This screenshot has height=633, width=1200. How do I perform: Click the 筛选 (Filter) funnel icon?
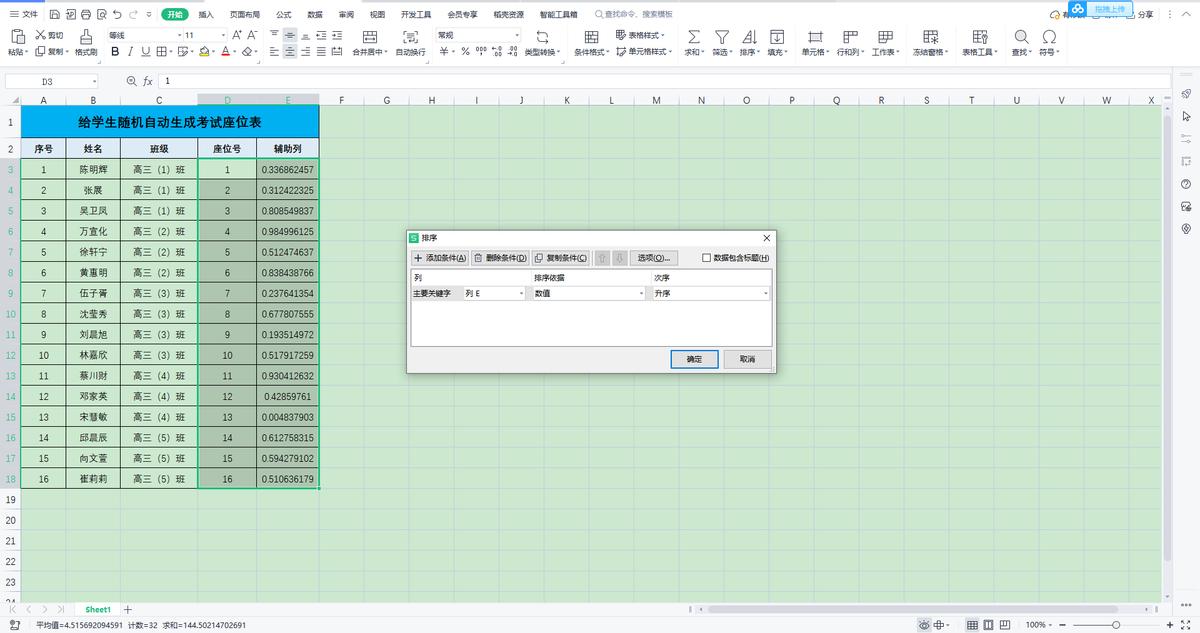pyautogui.click(x=720, y=36)
